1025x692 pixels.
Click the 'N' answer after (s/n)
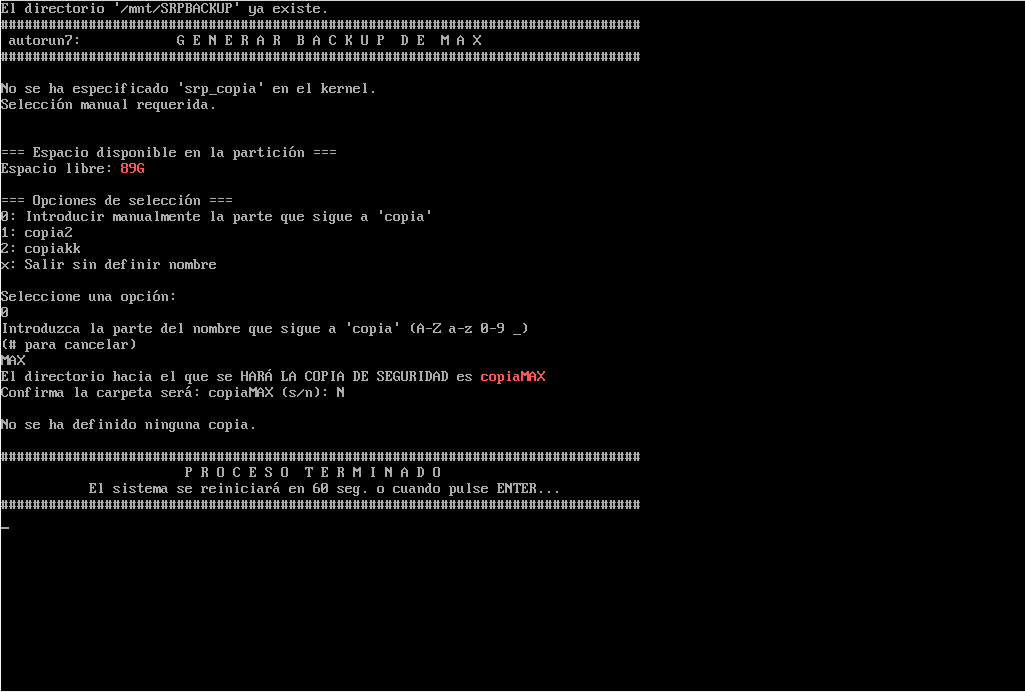tap(340, 393)
